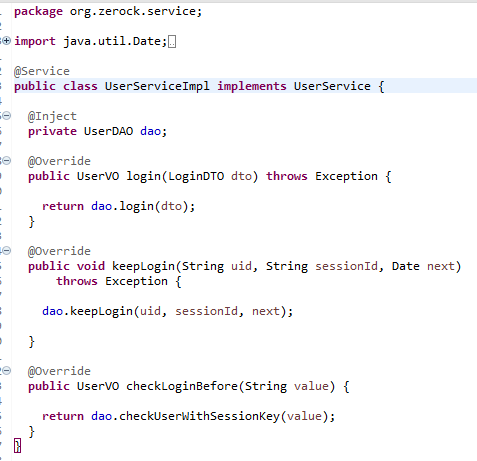Click the @Service annotation

(42, 71)
